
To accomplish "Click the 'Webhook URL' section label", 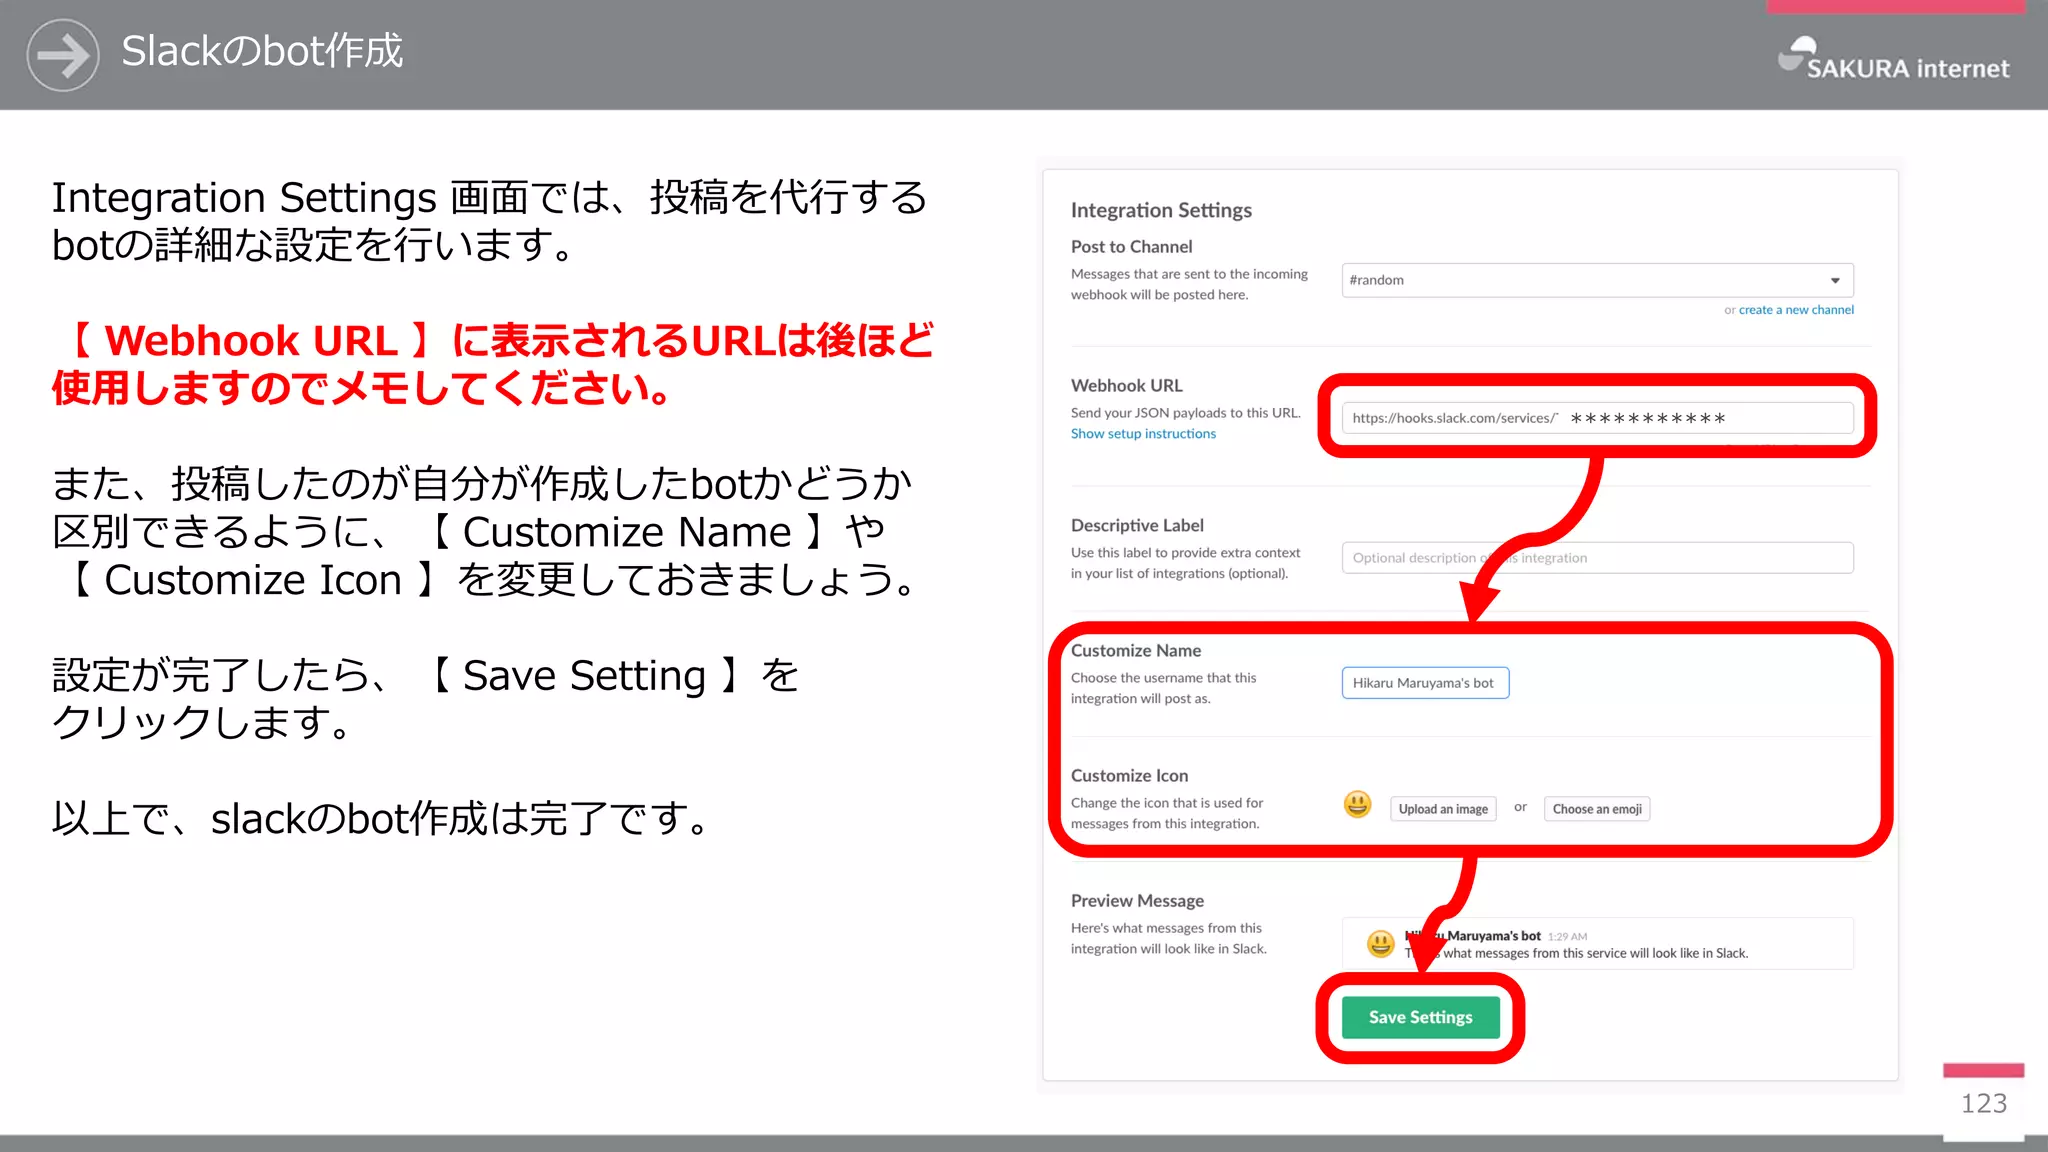I will coord(1126,386).
